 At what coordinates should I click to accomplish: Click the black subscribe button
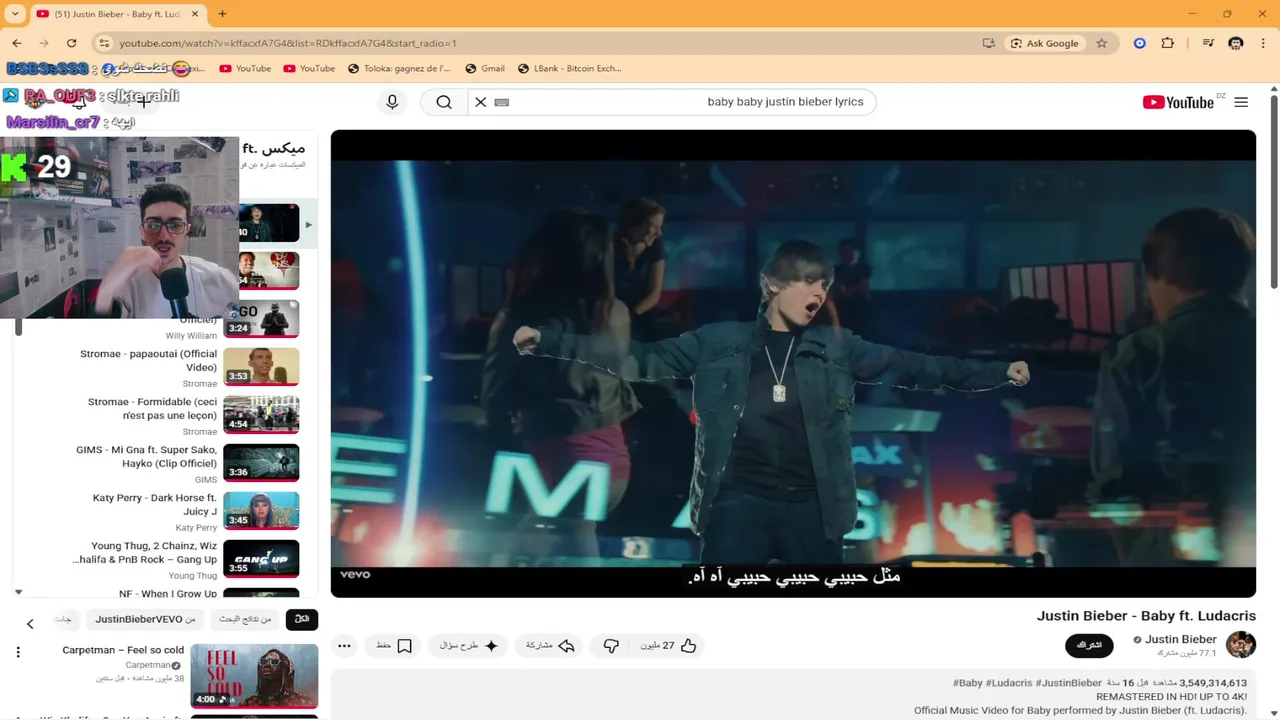pyautogui.click(x=1089, y=646)
